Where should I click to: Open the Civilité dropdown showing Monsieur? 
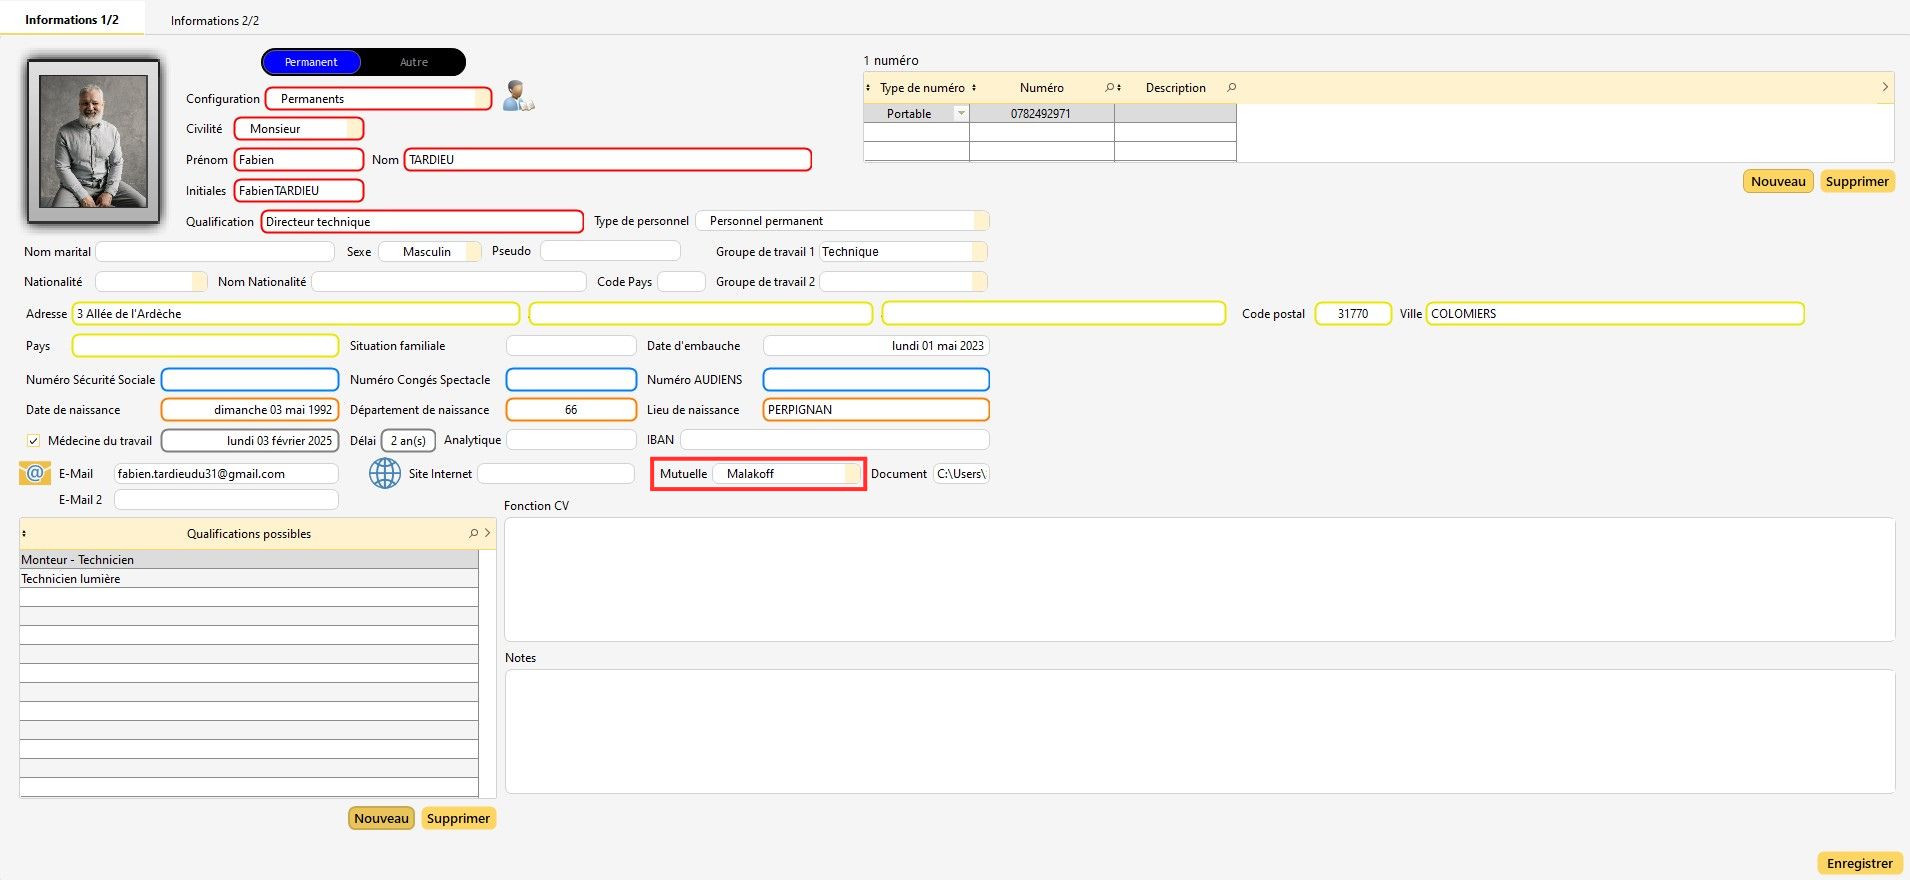click(354, 129)
